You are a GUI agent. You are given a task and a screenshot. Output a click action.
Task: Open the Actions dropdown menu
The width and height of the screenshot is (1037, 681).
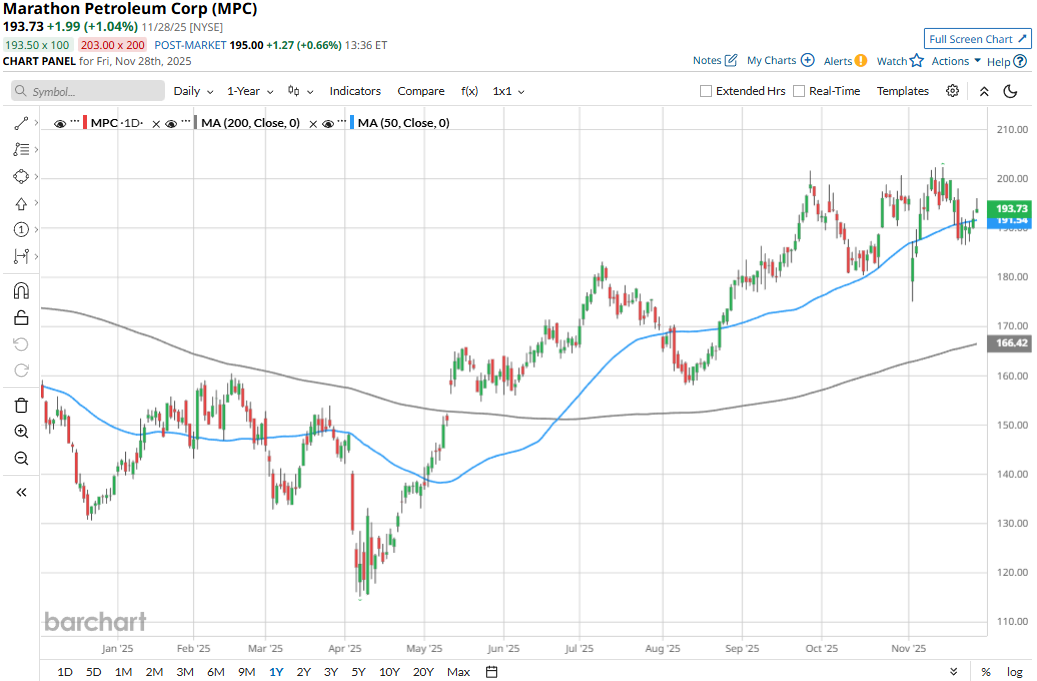tap(956, 61)
